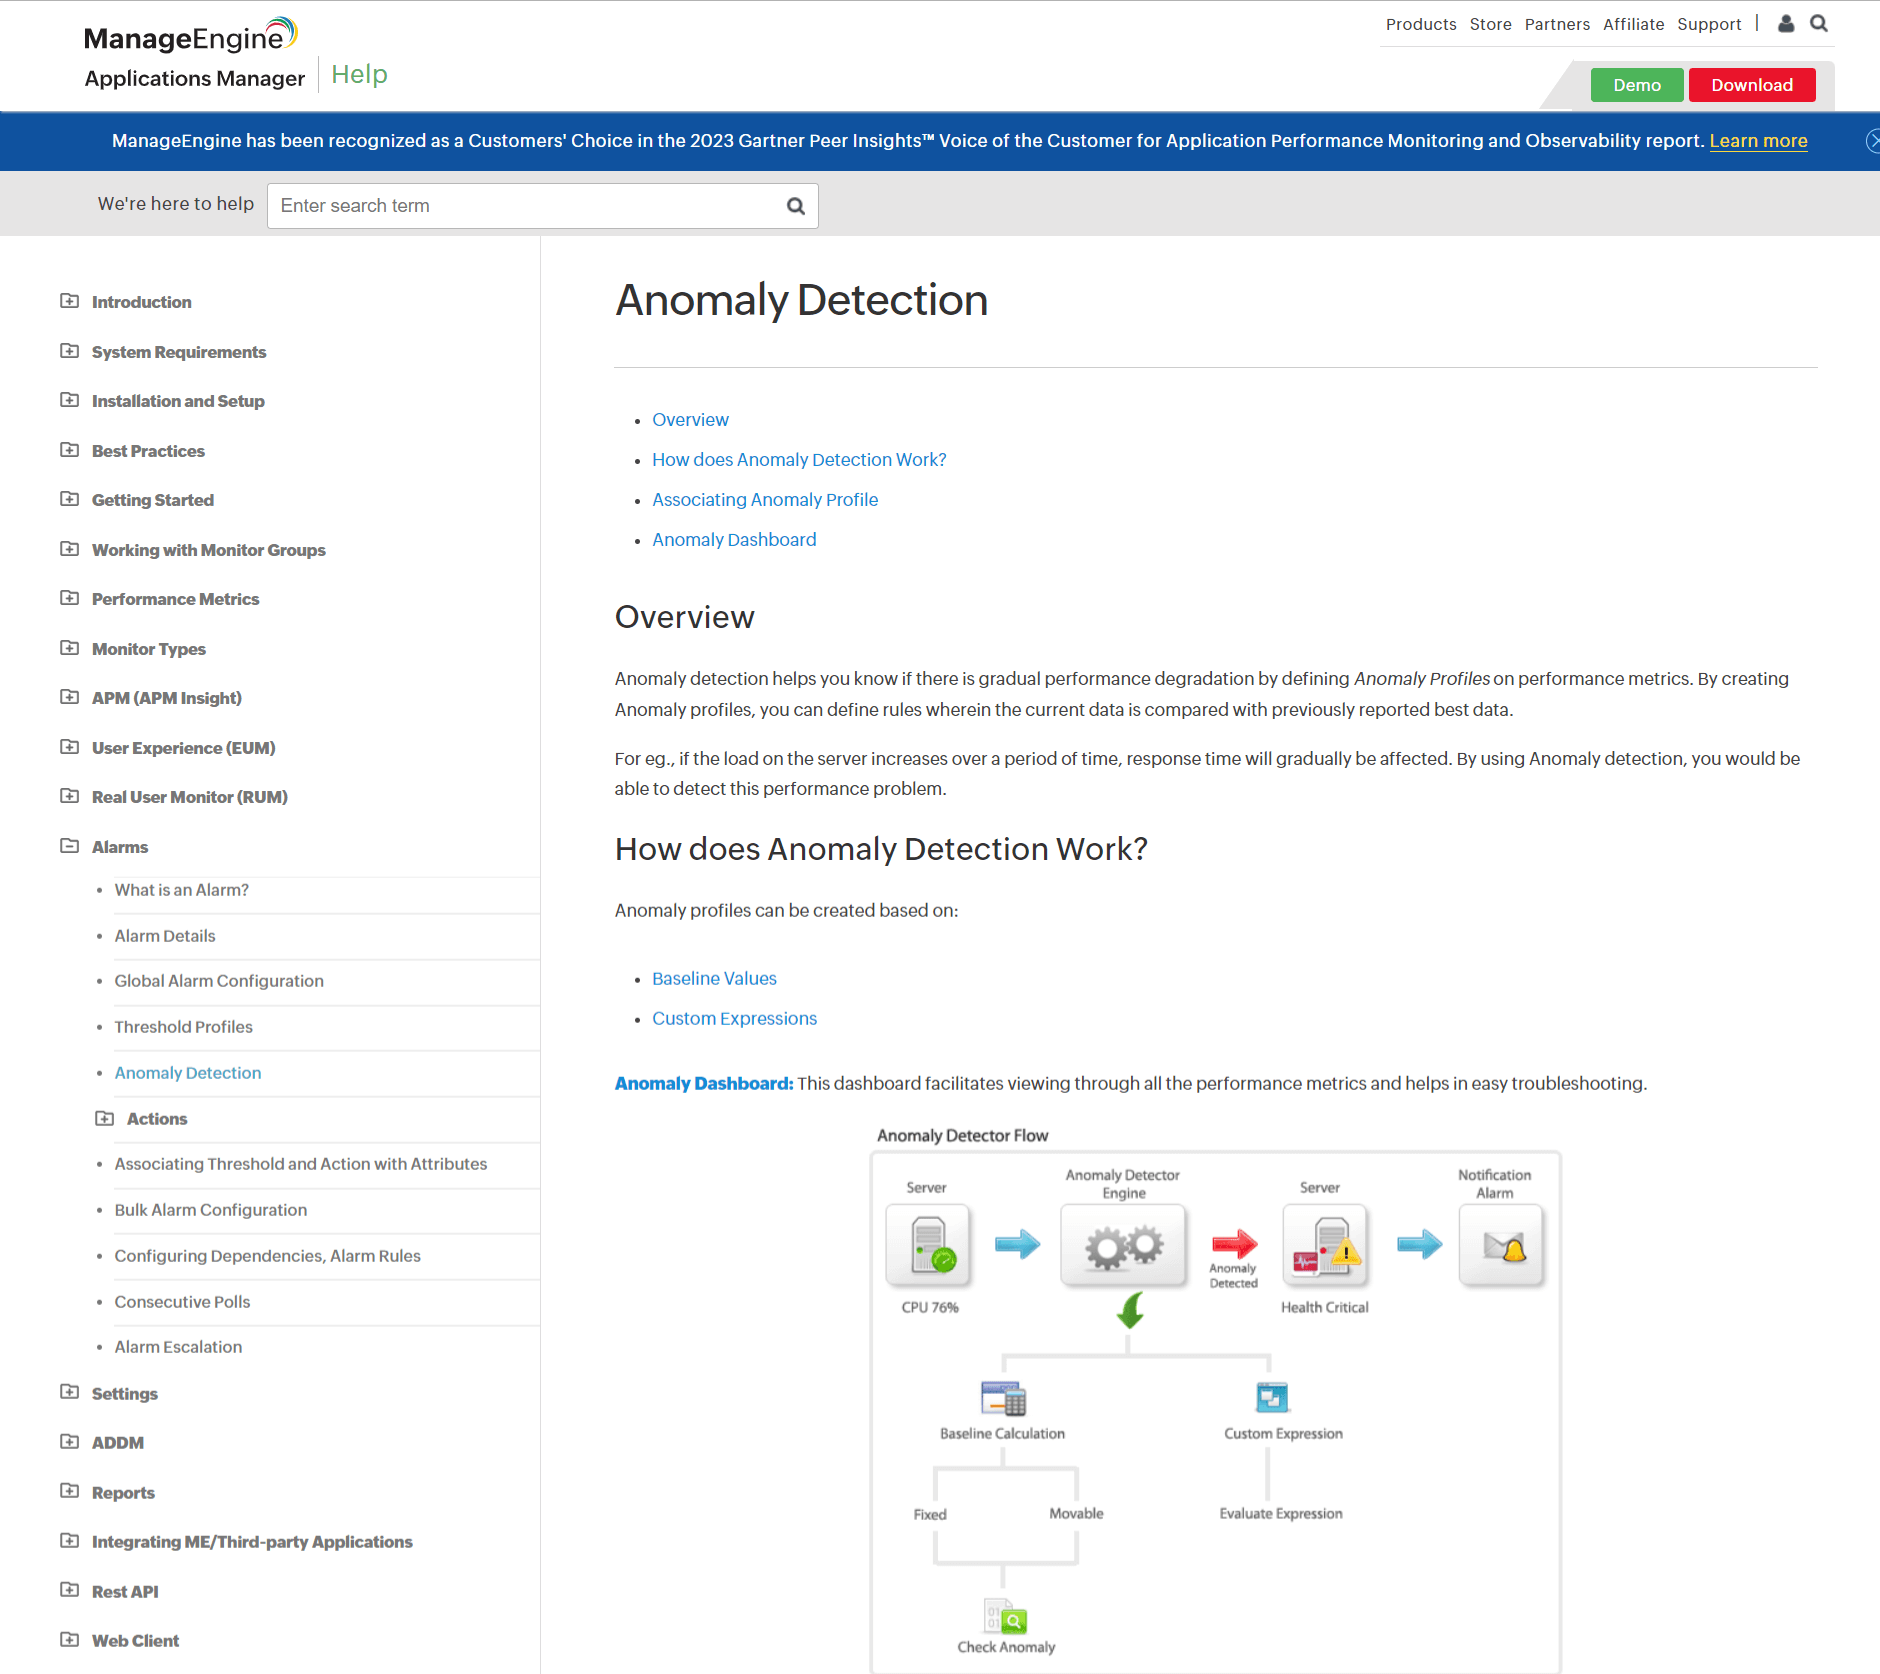Expand Integrating ME/Third-party Applications section
Screen dimensions: 1880x1674
pos(69,1541)
